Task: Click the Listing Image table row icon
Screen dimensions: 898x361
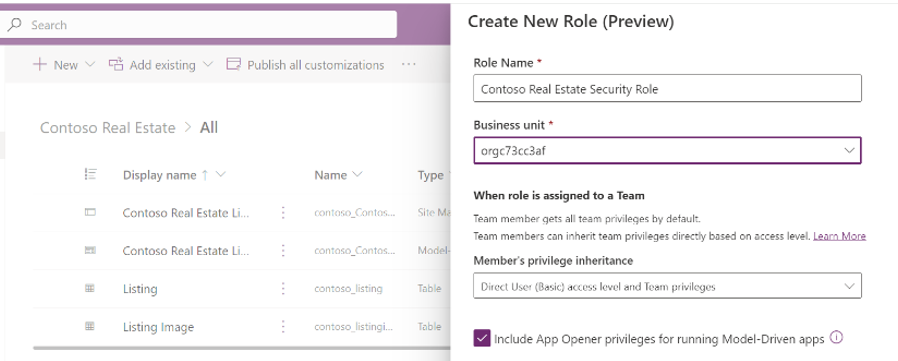Action: coord(90,327)
